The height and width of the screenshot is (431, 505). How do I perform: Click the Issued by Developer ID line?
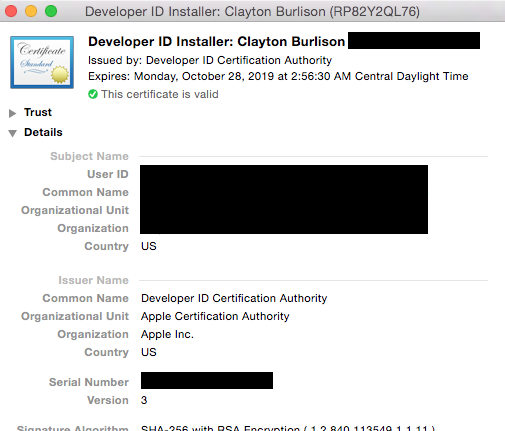pyautogui.click(x=210, y=60)
